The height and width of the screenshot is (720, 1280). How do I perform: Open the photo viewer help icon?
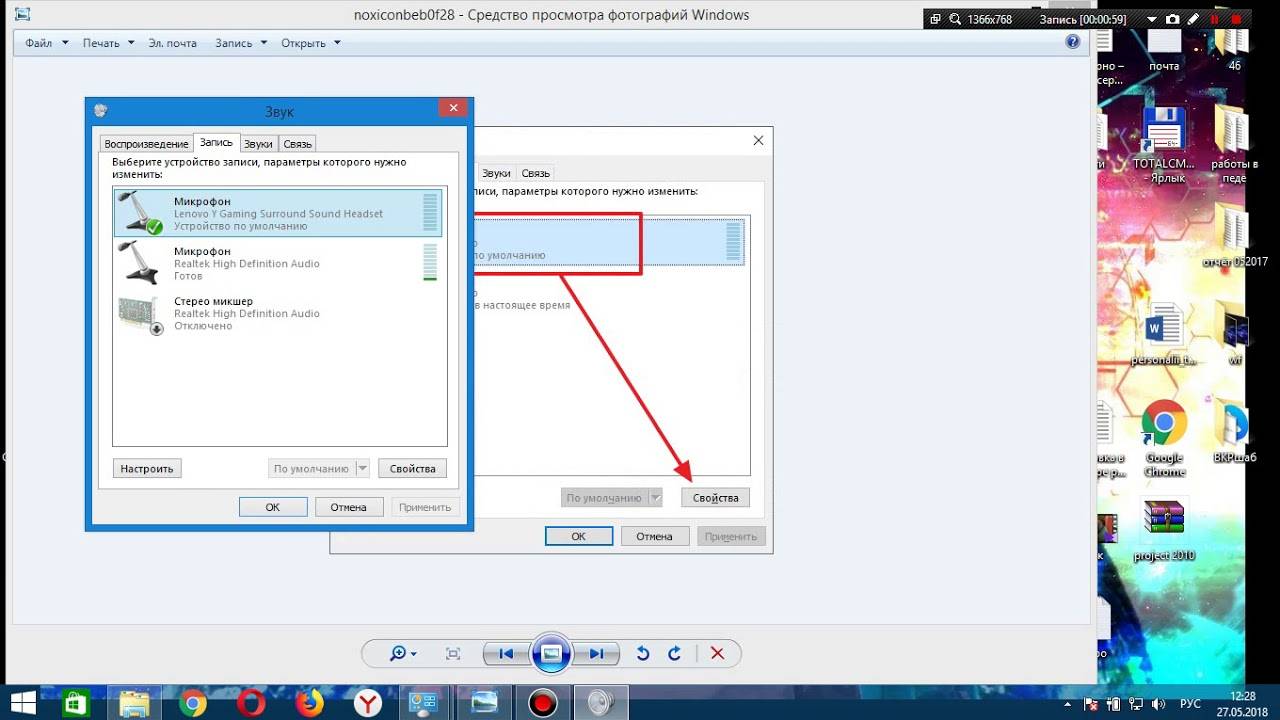click(1073, 42)
